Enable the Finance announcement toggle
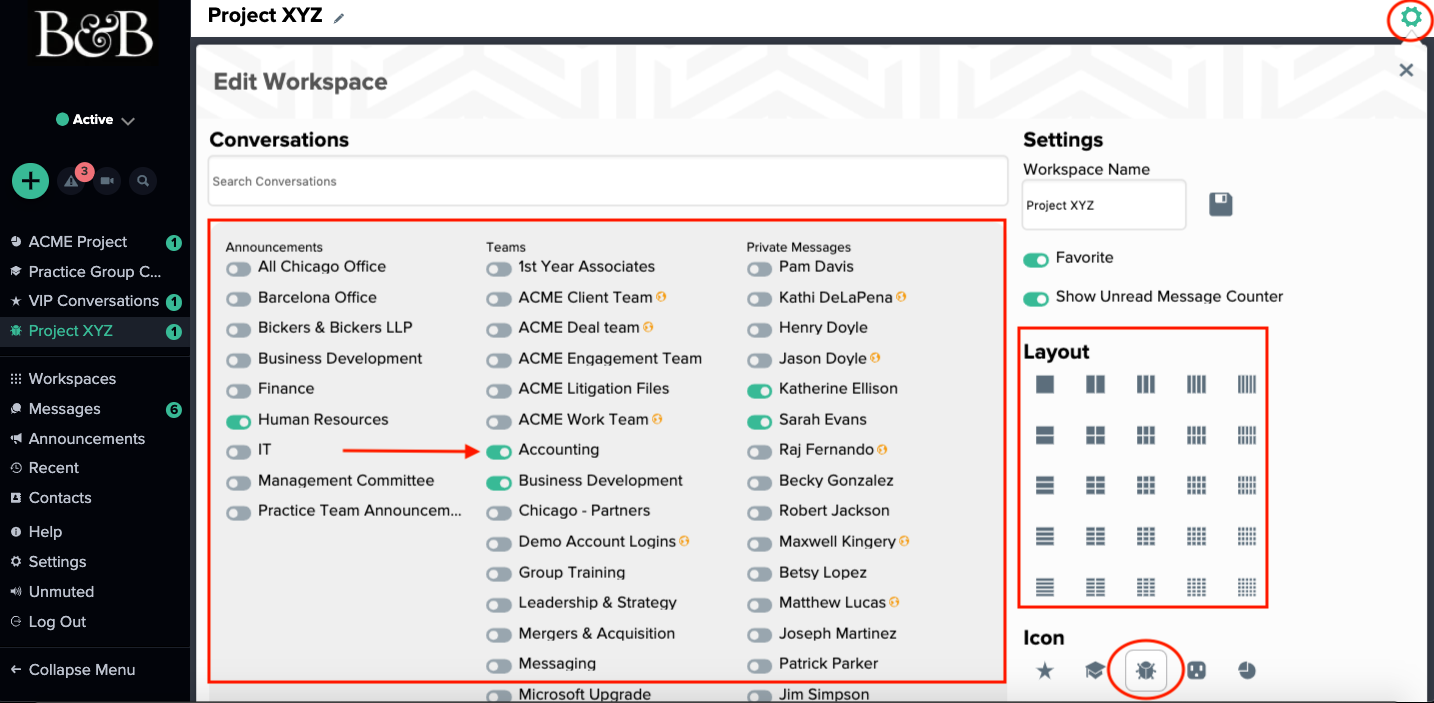The width and height of the screenshot is (1434, 703). point(238,391)
